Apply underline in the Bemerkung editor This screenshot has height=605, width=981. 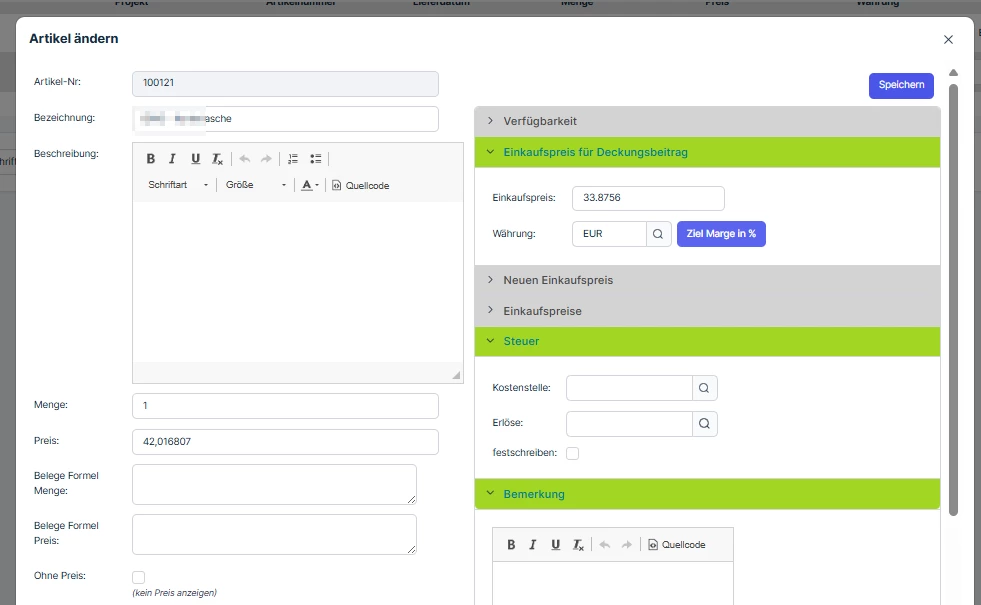(x=556, y=545)
